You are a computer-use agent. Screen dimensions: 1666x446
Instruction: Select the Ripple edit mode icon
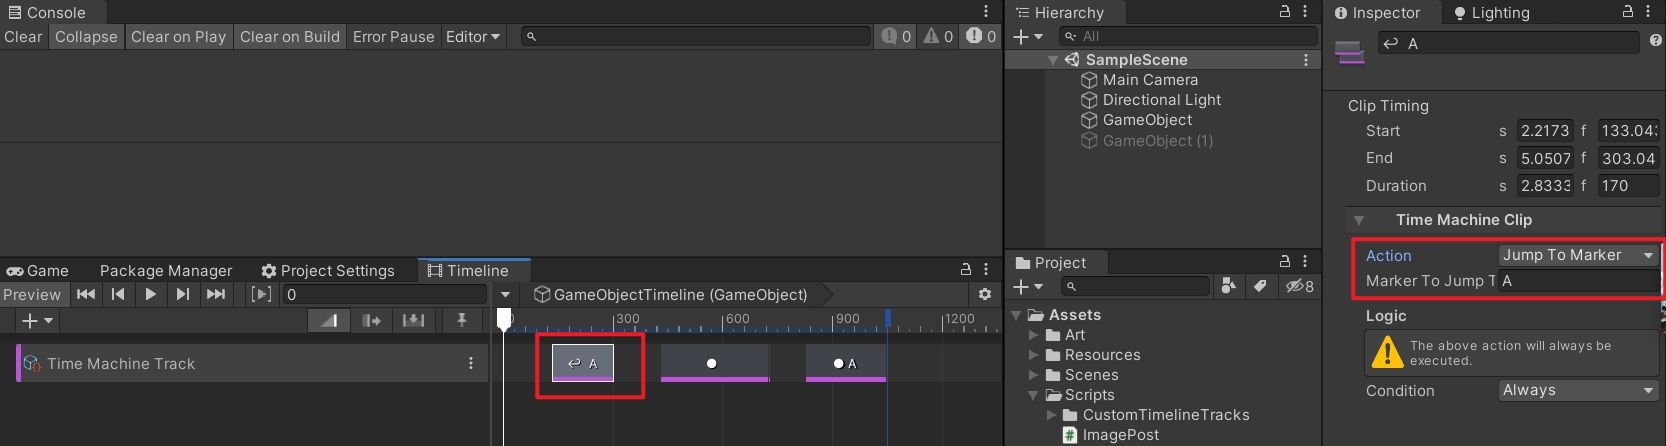tap(371, 320)
